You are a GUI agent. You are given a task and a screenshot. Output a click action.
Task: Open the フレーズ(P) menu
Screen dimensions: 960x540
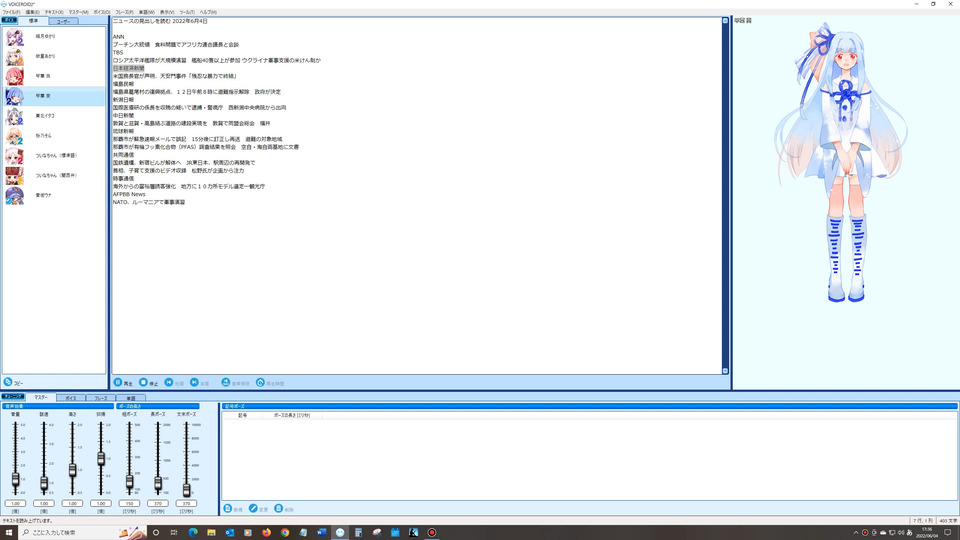pyautogui.click(x=124, y=12)
